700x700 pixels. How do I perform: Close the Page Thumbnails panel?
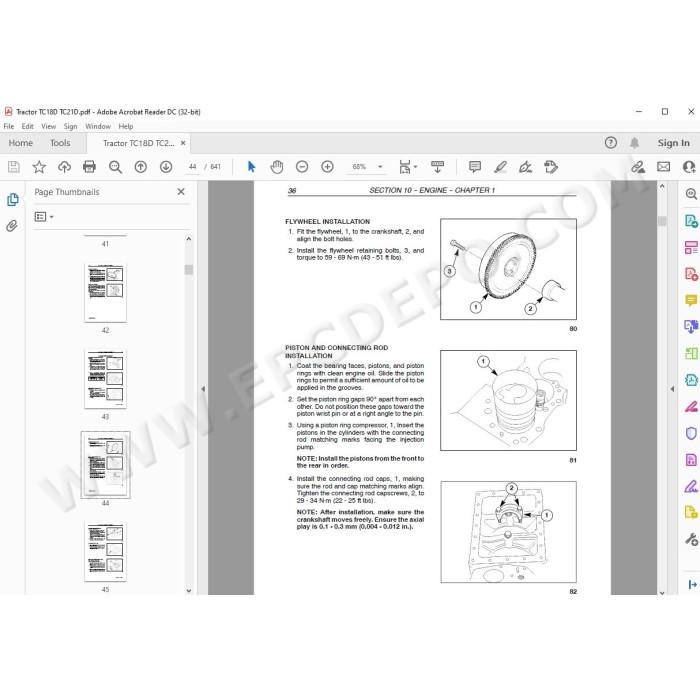(181, 192)
